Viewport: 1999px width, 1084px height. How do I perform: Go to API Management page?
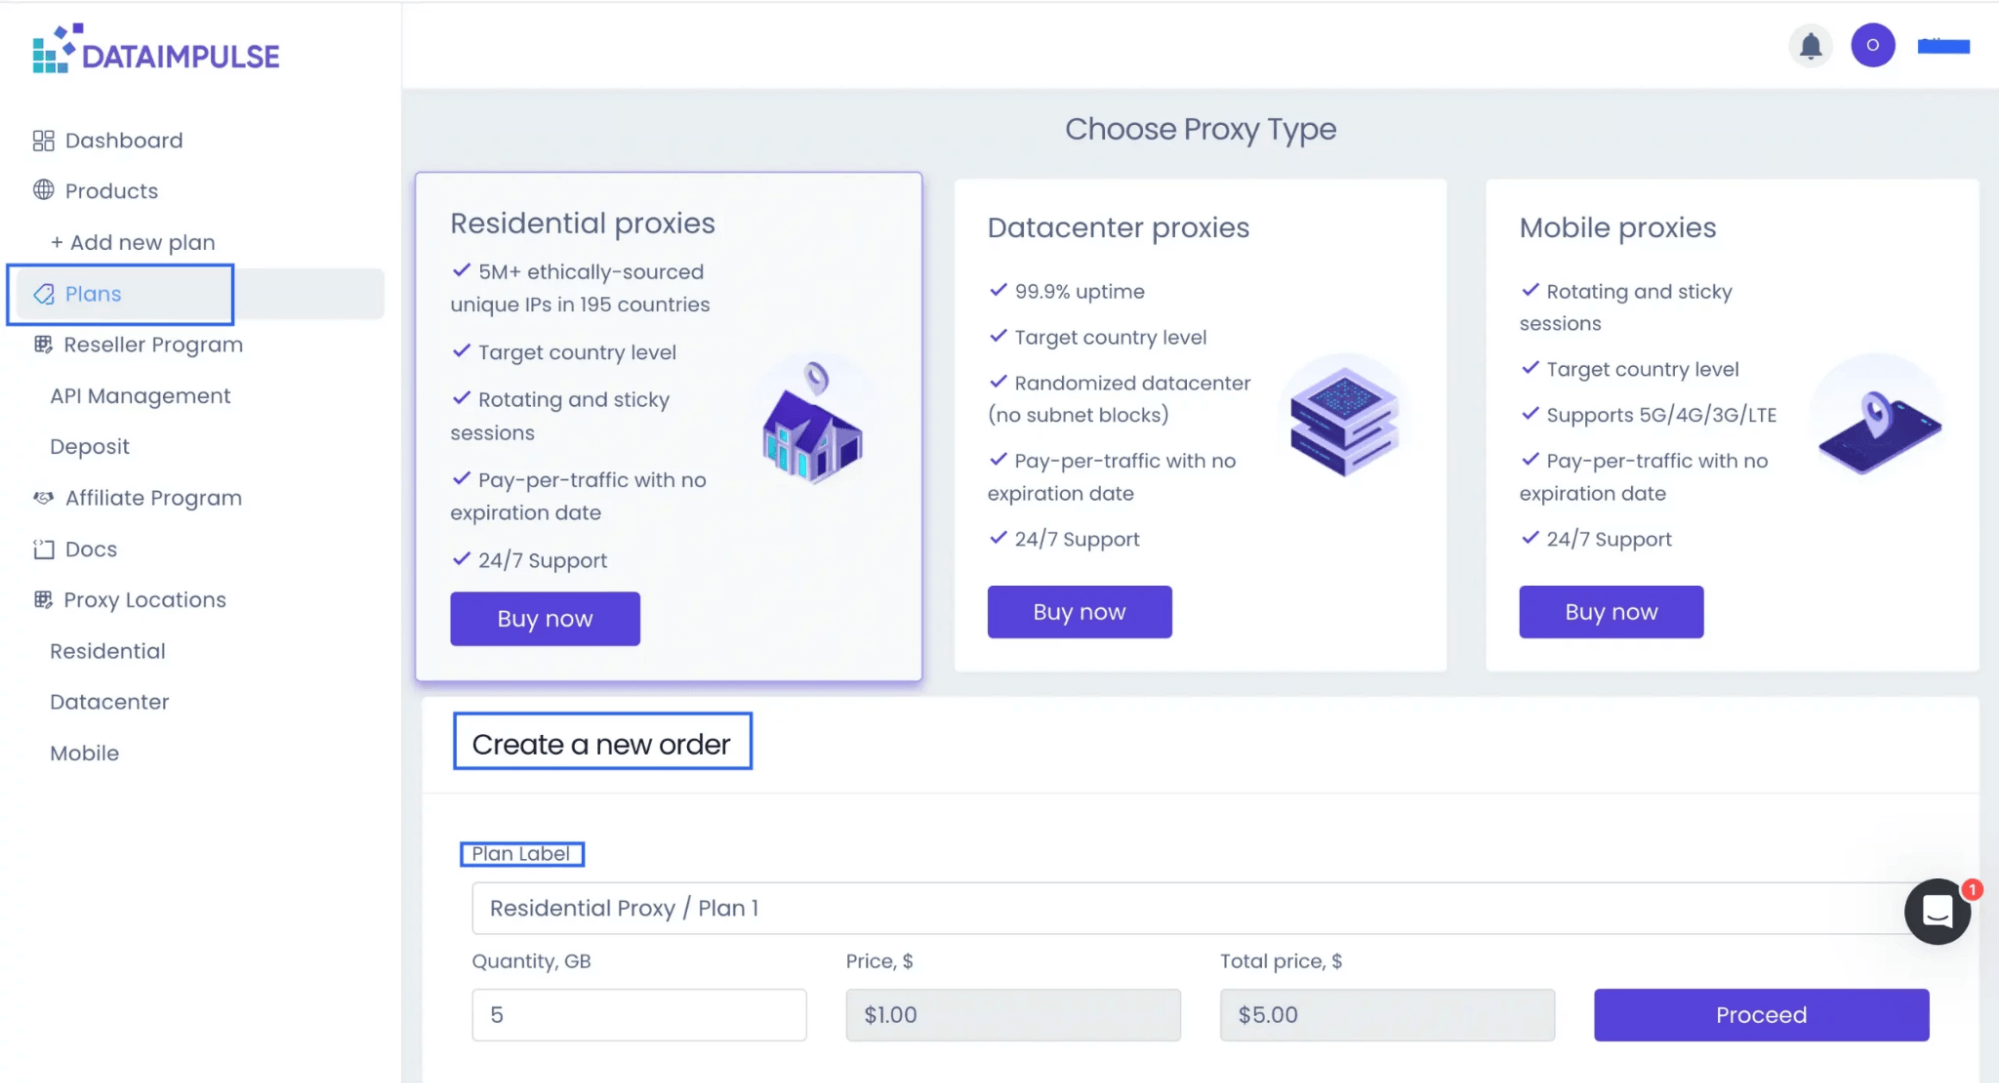[140, 396]
